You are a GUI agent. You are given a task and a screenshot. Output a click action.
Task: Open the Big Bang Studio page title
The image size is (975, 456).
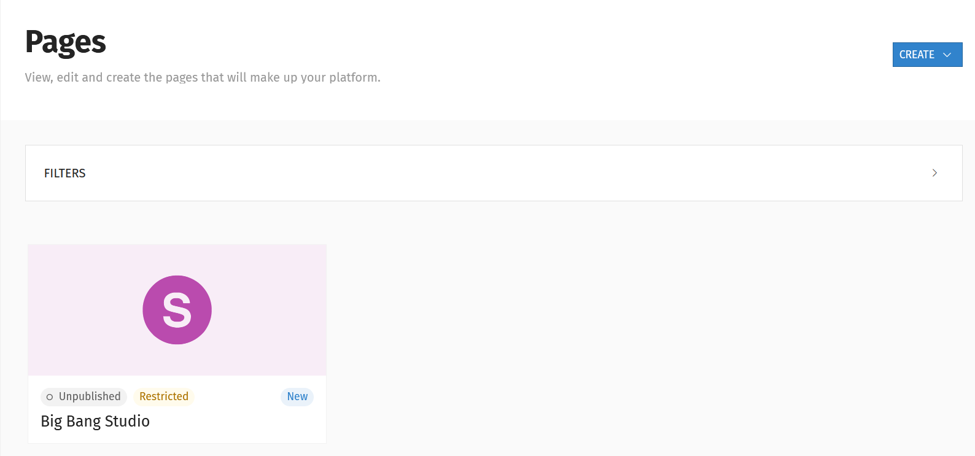click(x=95, y=421)
